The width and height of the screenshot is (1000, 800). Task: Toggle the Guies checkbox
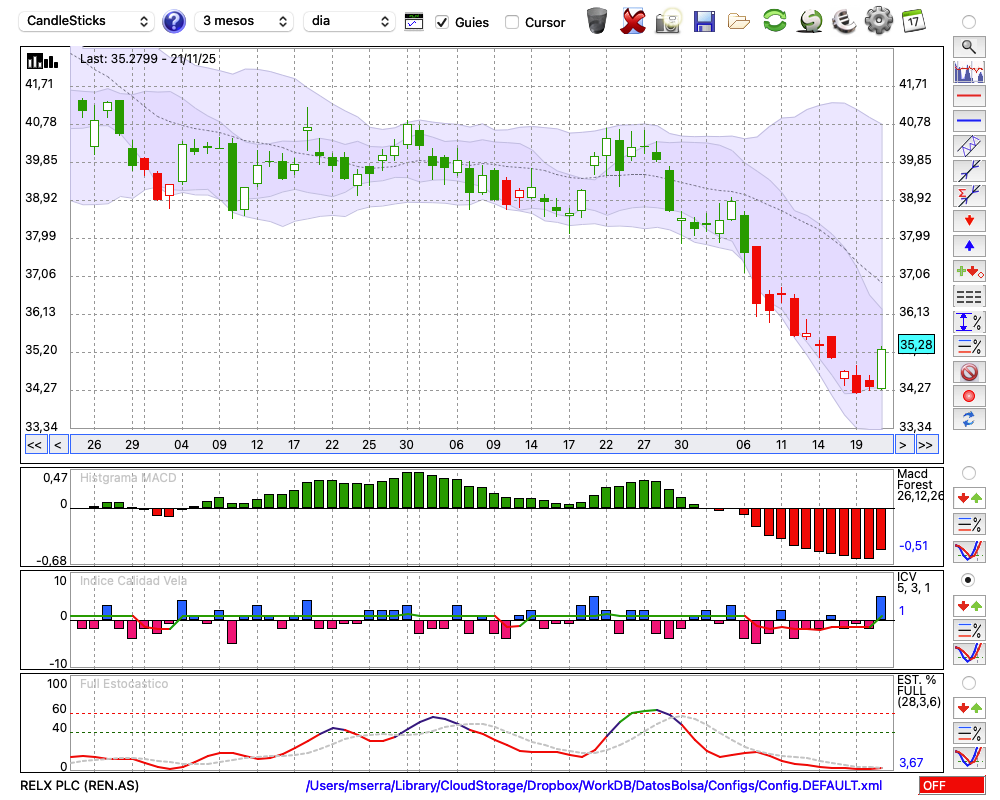[441, 22]
